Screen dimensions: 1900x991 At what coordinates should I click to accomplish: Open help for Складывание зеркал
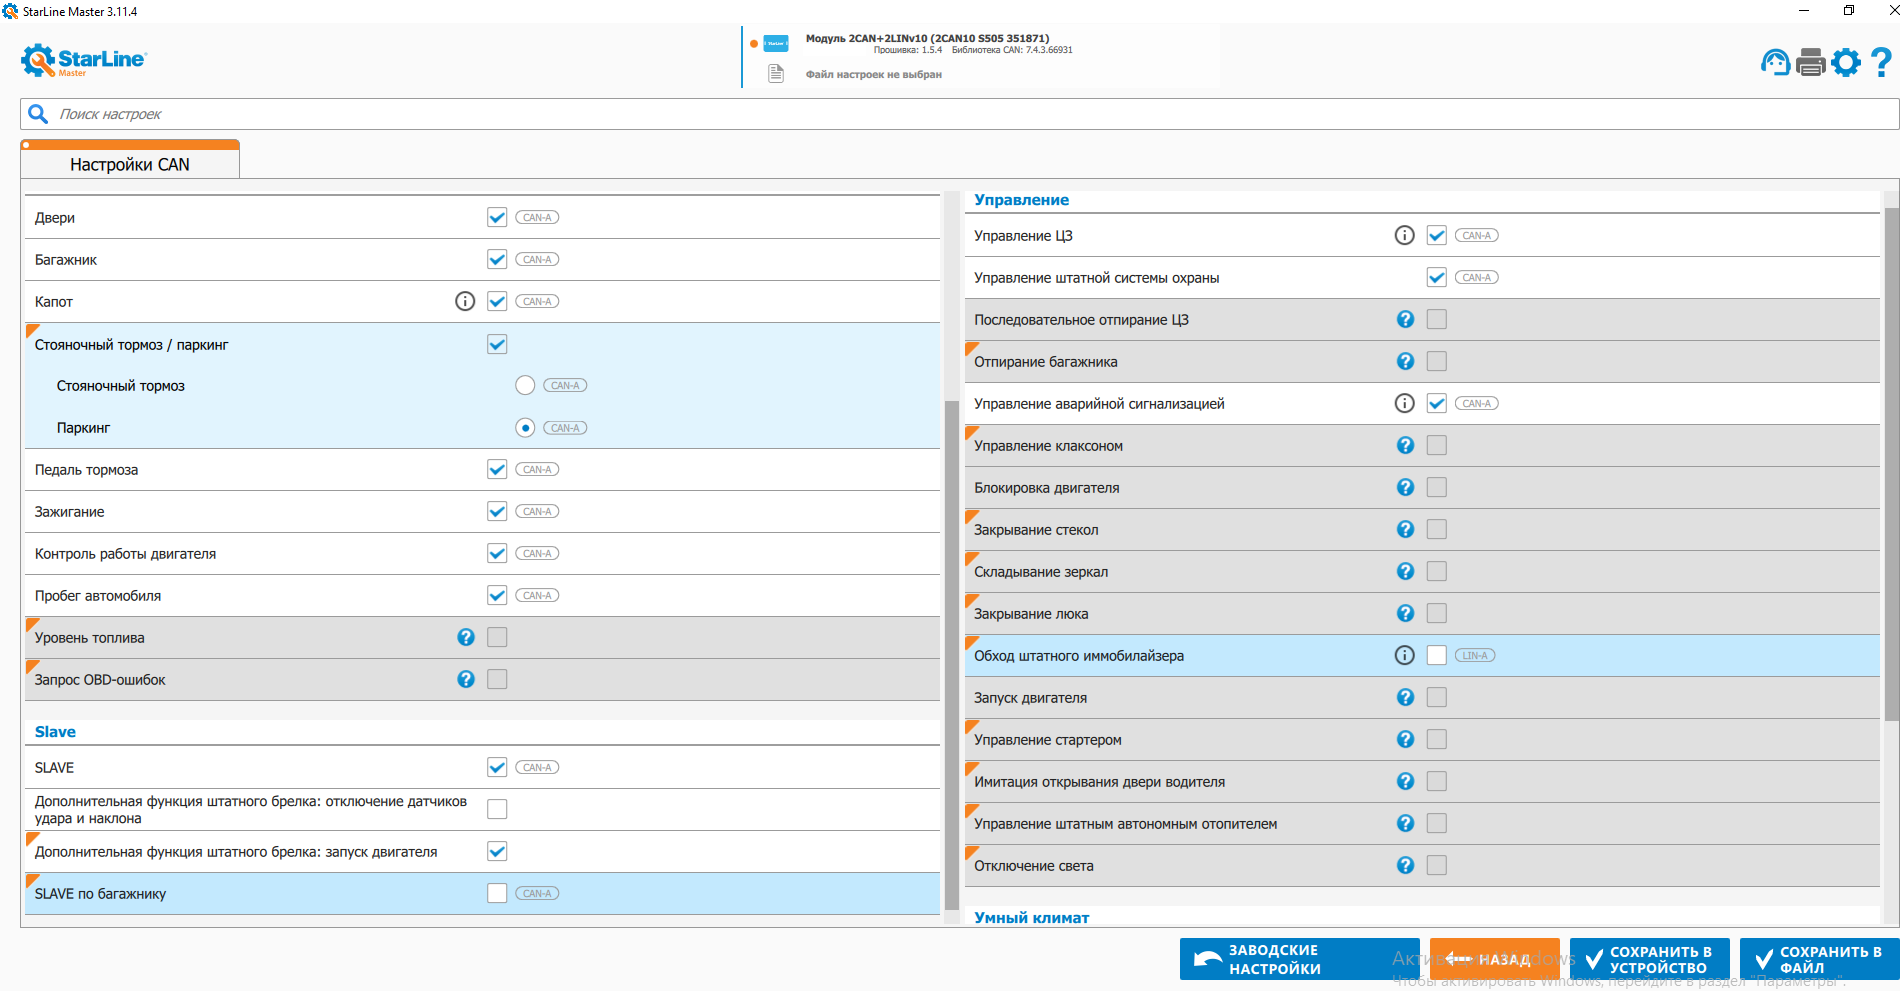(x=1406, y=571)
